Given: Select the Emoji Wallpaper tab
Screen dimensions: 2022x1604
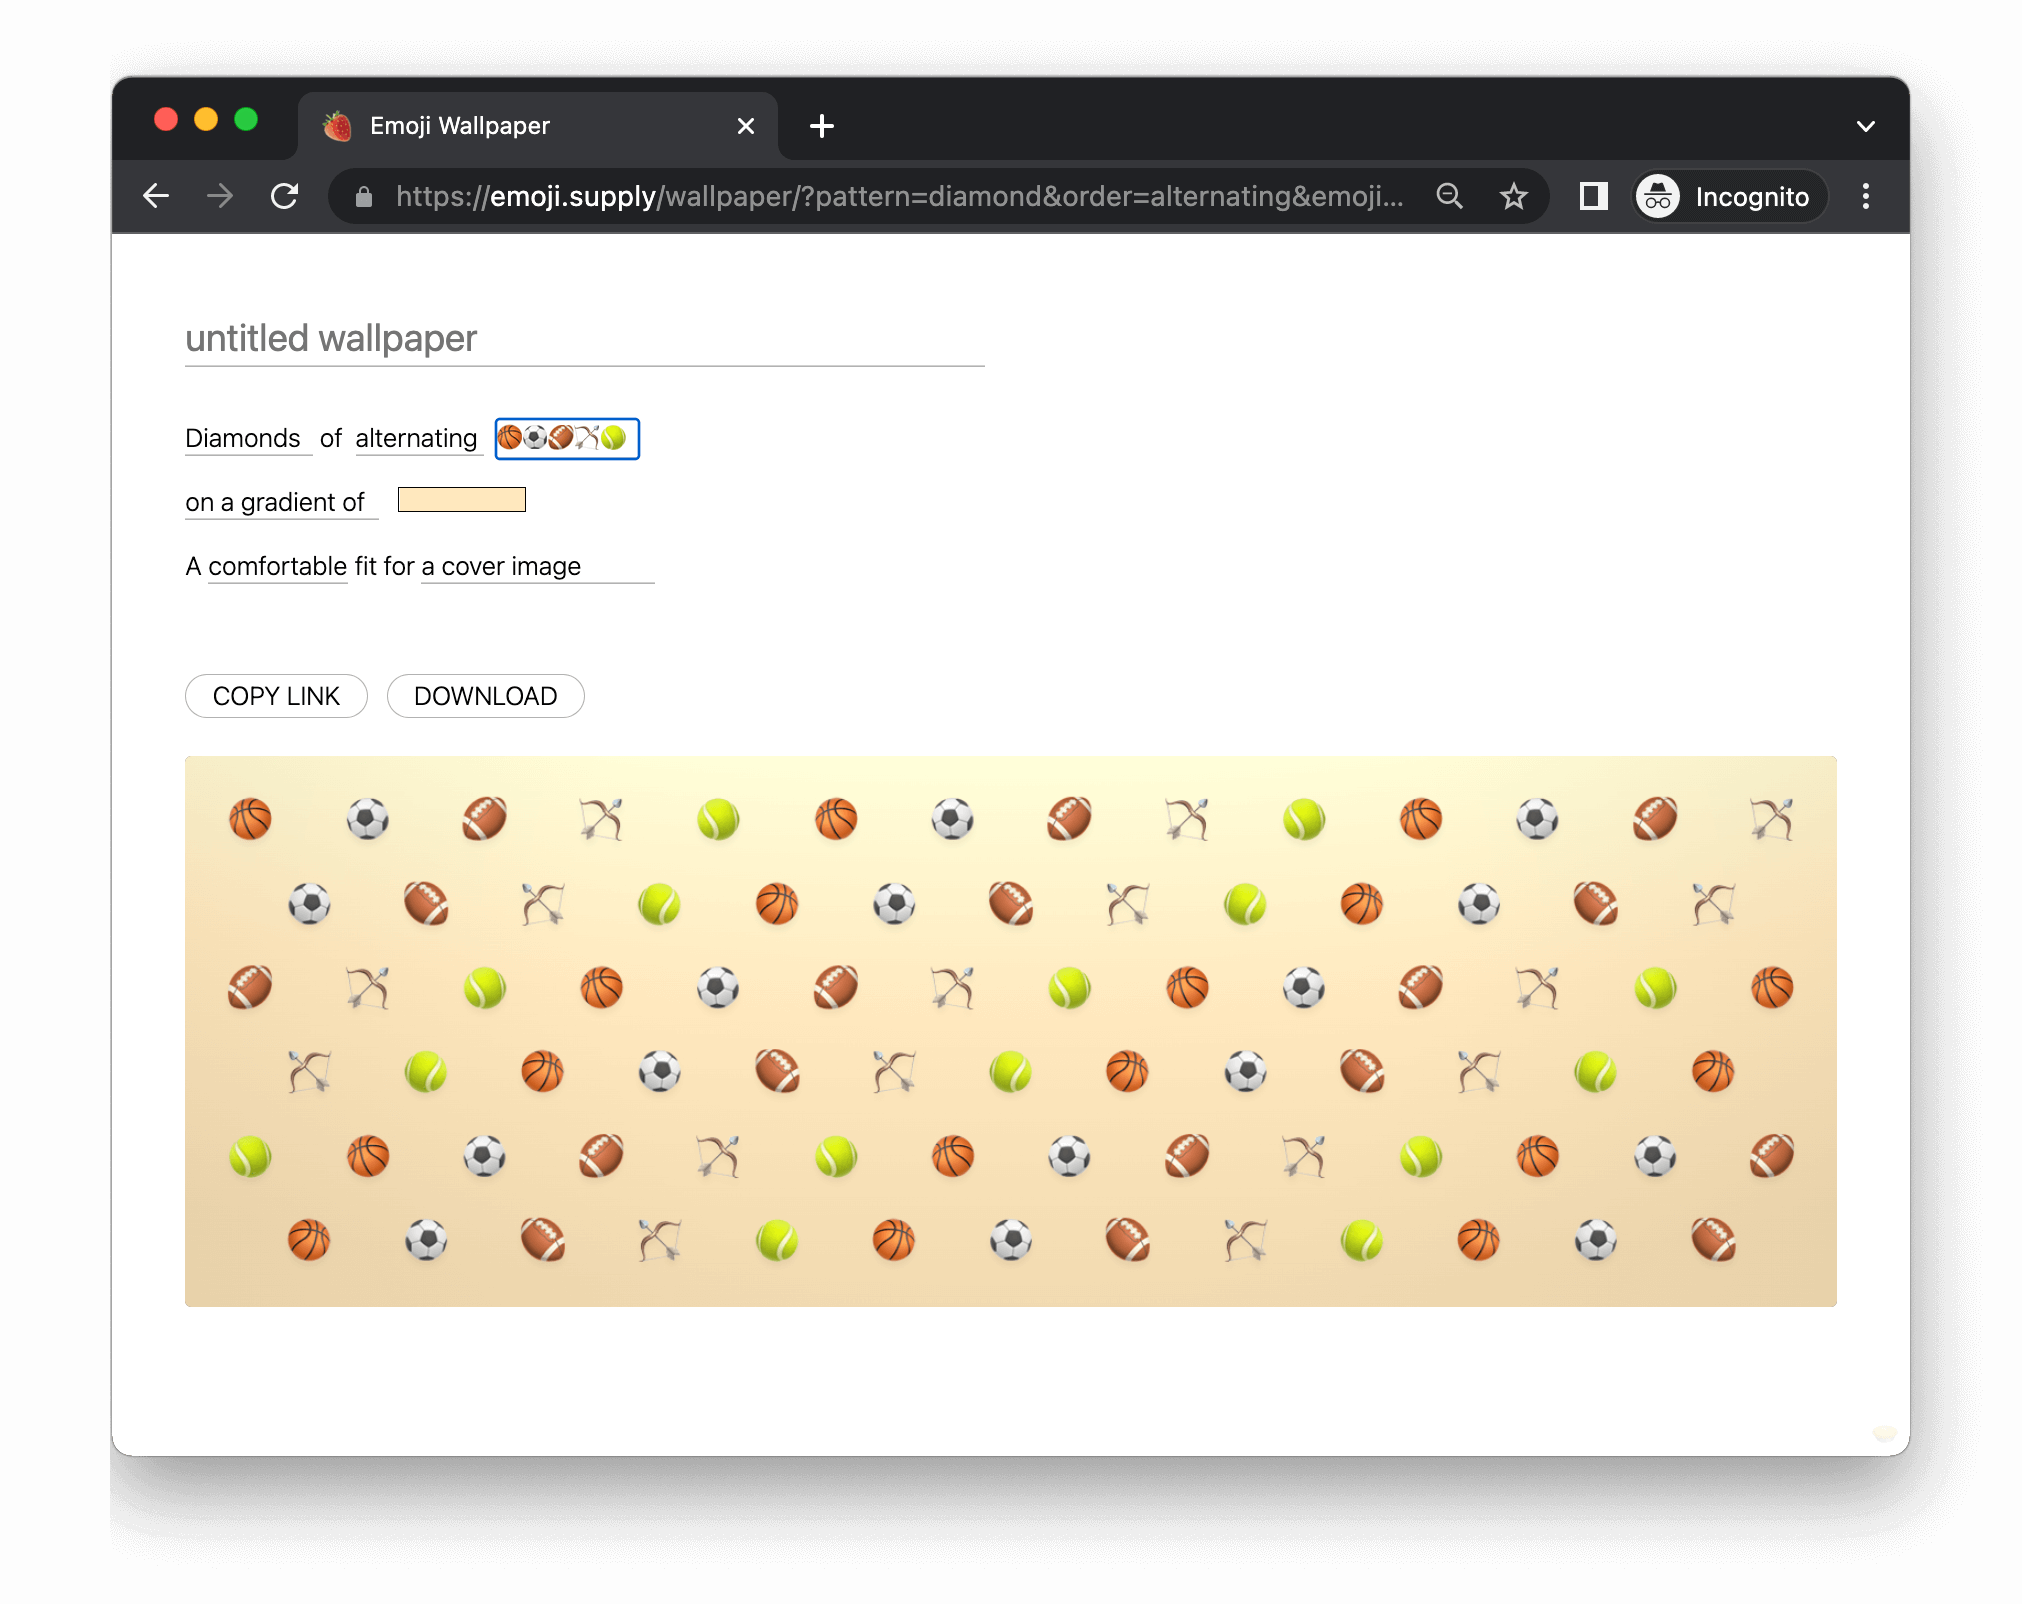Looking at the screenshot, I should click(x=520, y=126).
